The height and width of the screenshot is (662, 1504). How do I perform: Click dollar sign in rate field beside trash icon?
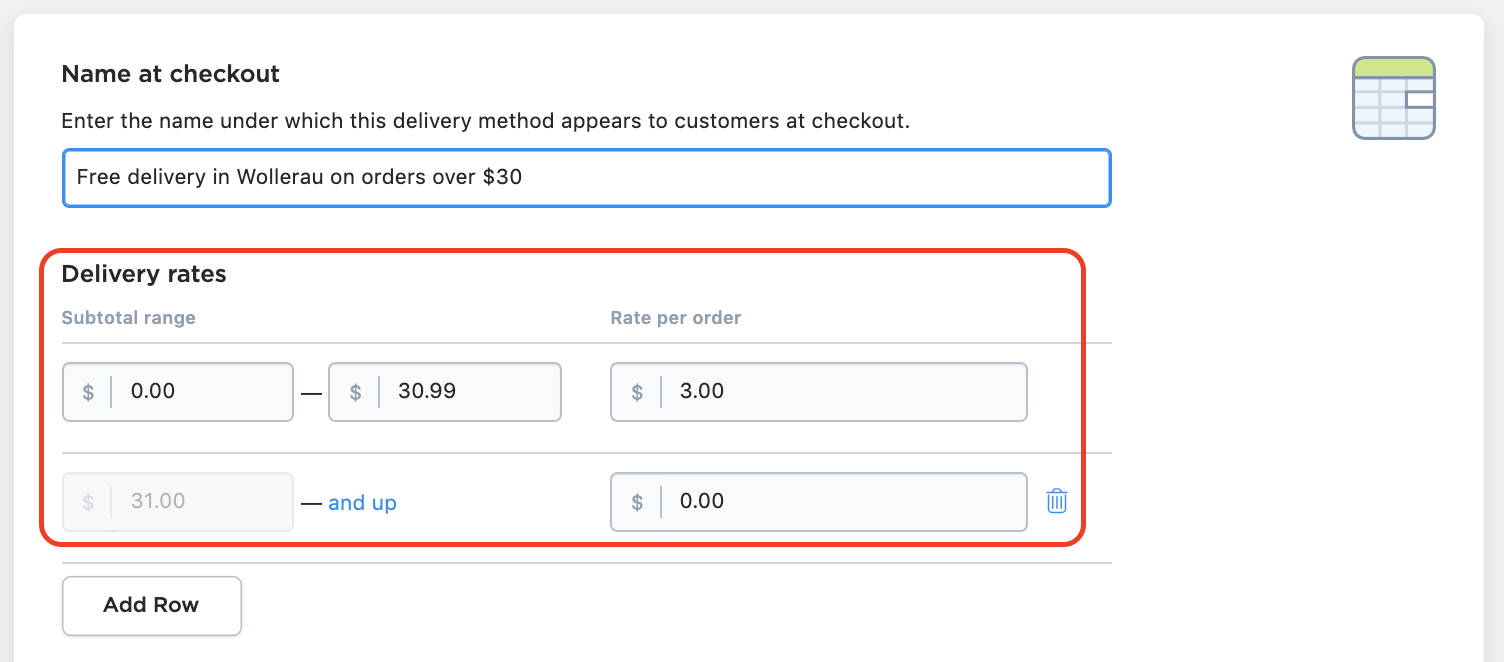[x=637, y=502]
